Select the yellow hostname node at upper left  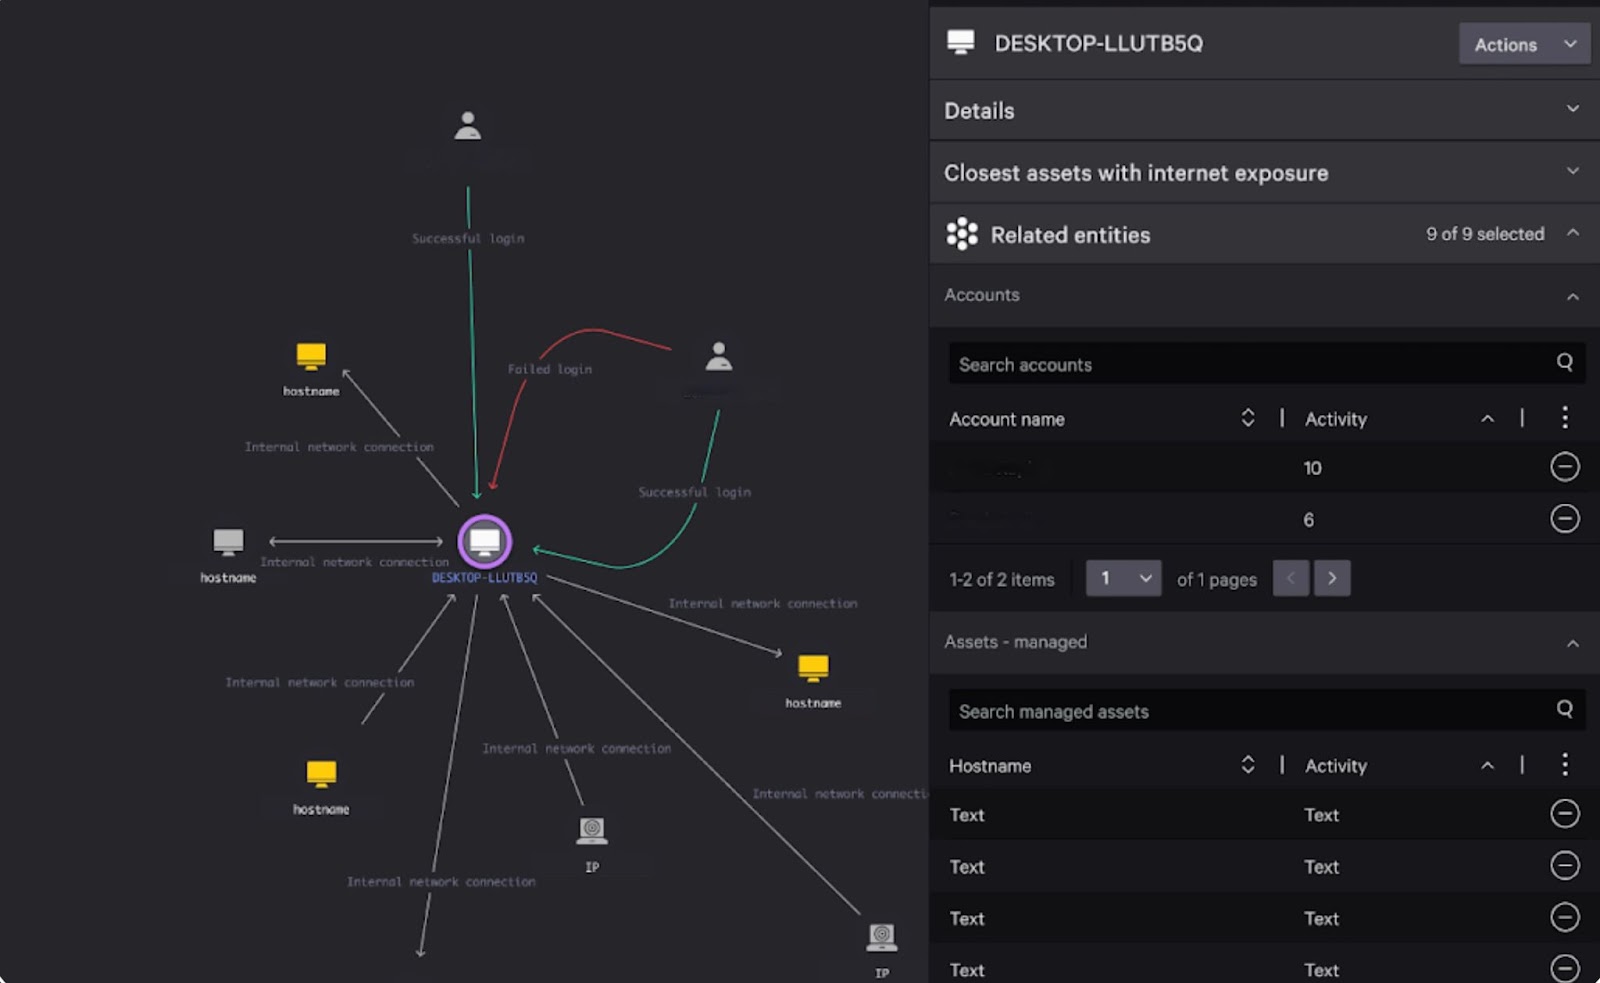[x=311, y=356]
